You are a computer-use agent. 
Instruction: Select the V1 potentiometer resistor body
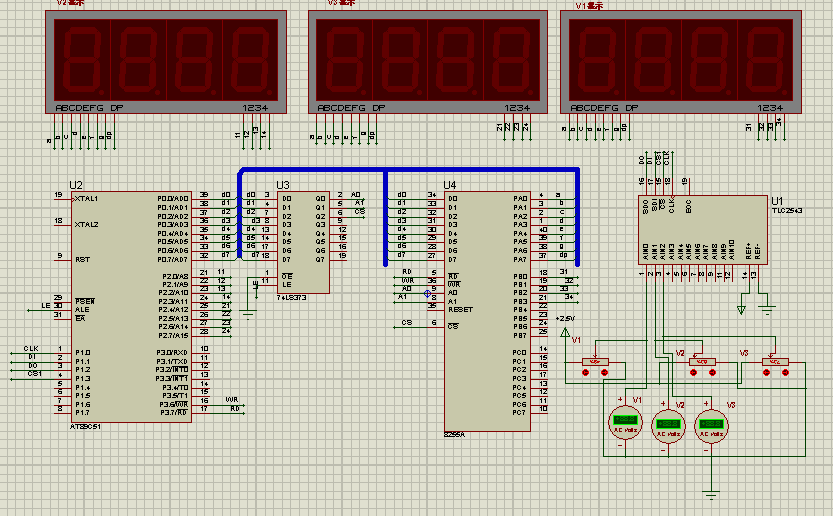(x=595, y=362)
